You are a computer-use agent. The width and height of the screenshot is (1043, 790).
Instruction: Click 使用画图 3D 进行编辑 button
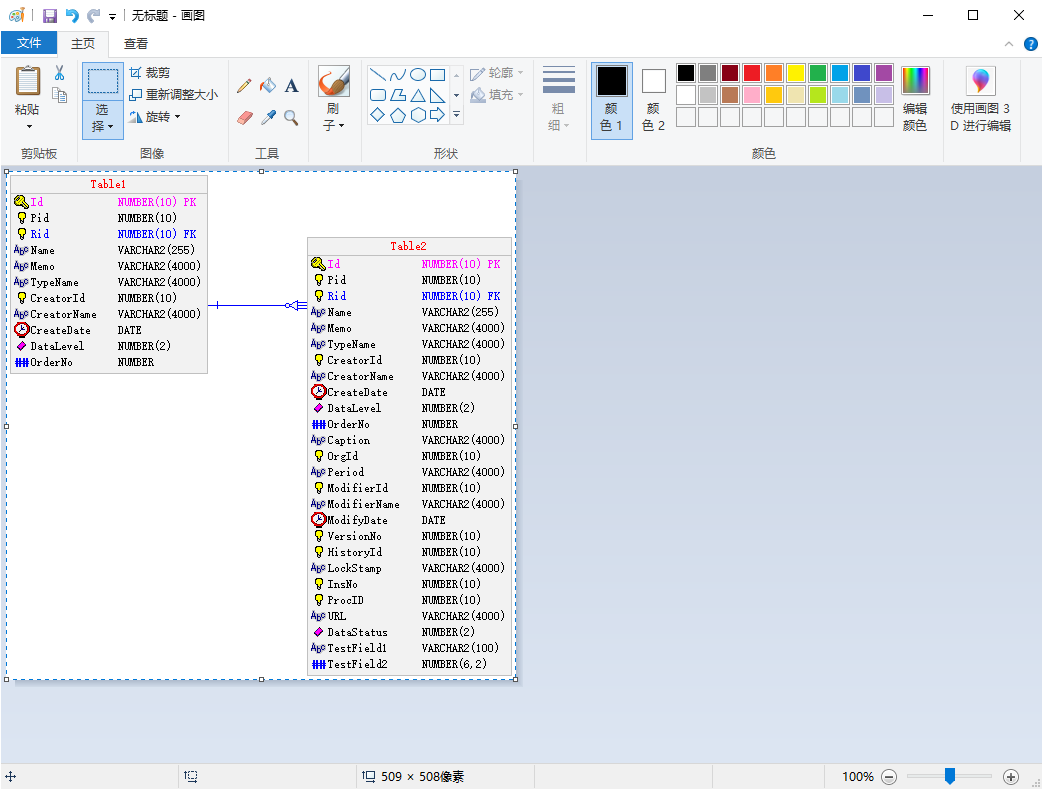[980, 98]
